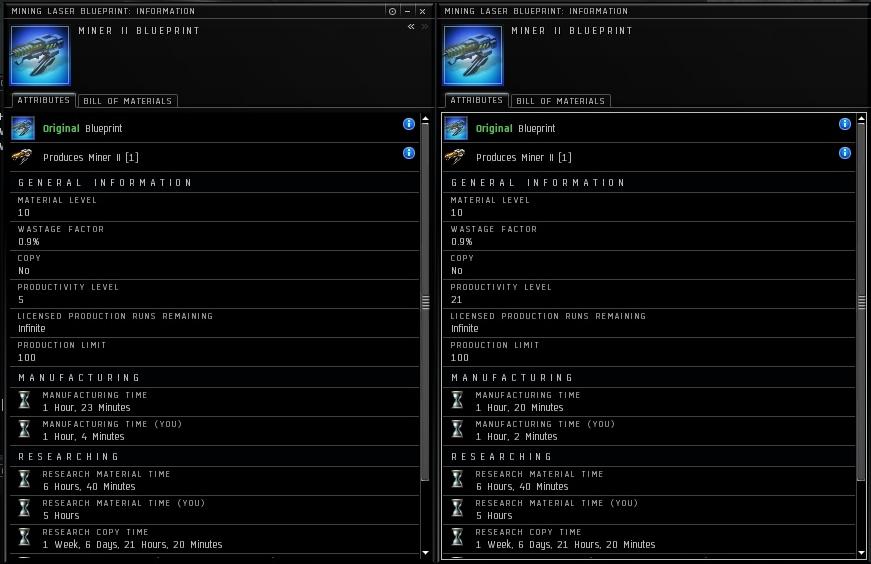
Task: Click the Miner II blueprint image in right window
Action: point(473,56)
